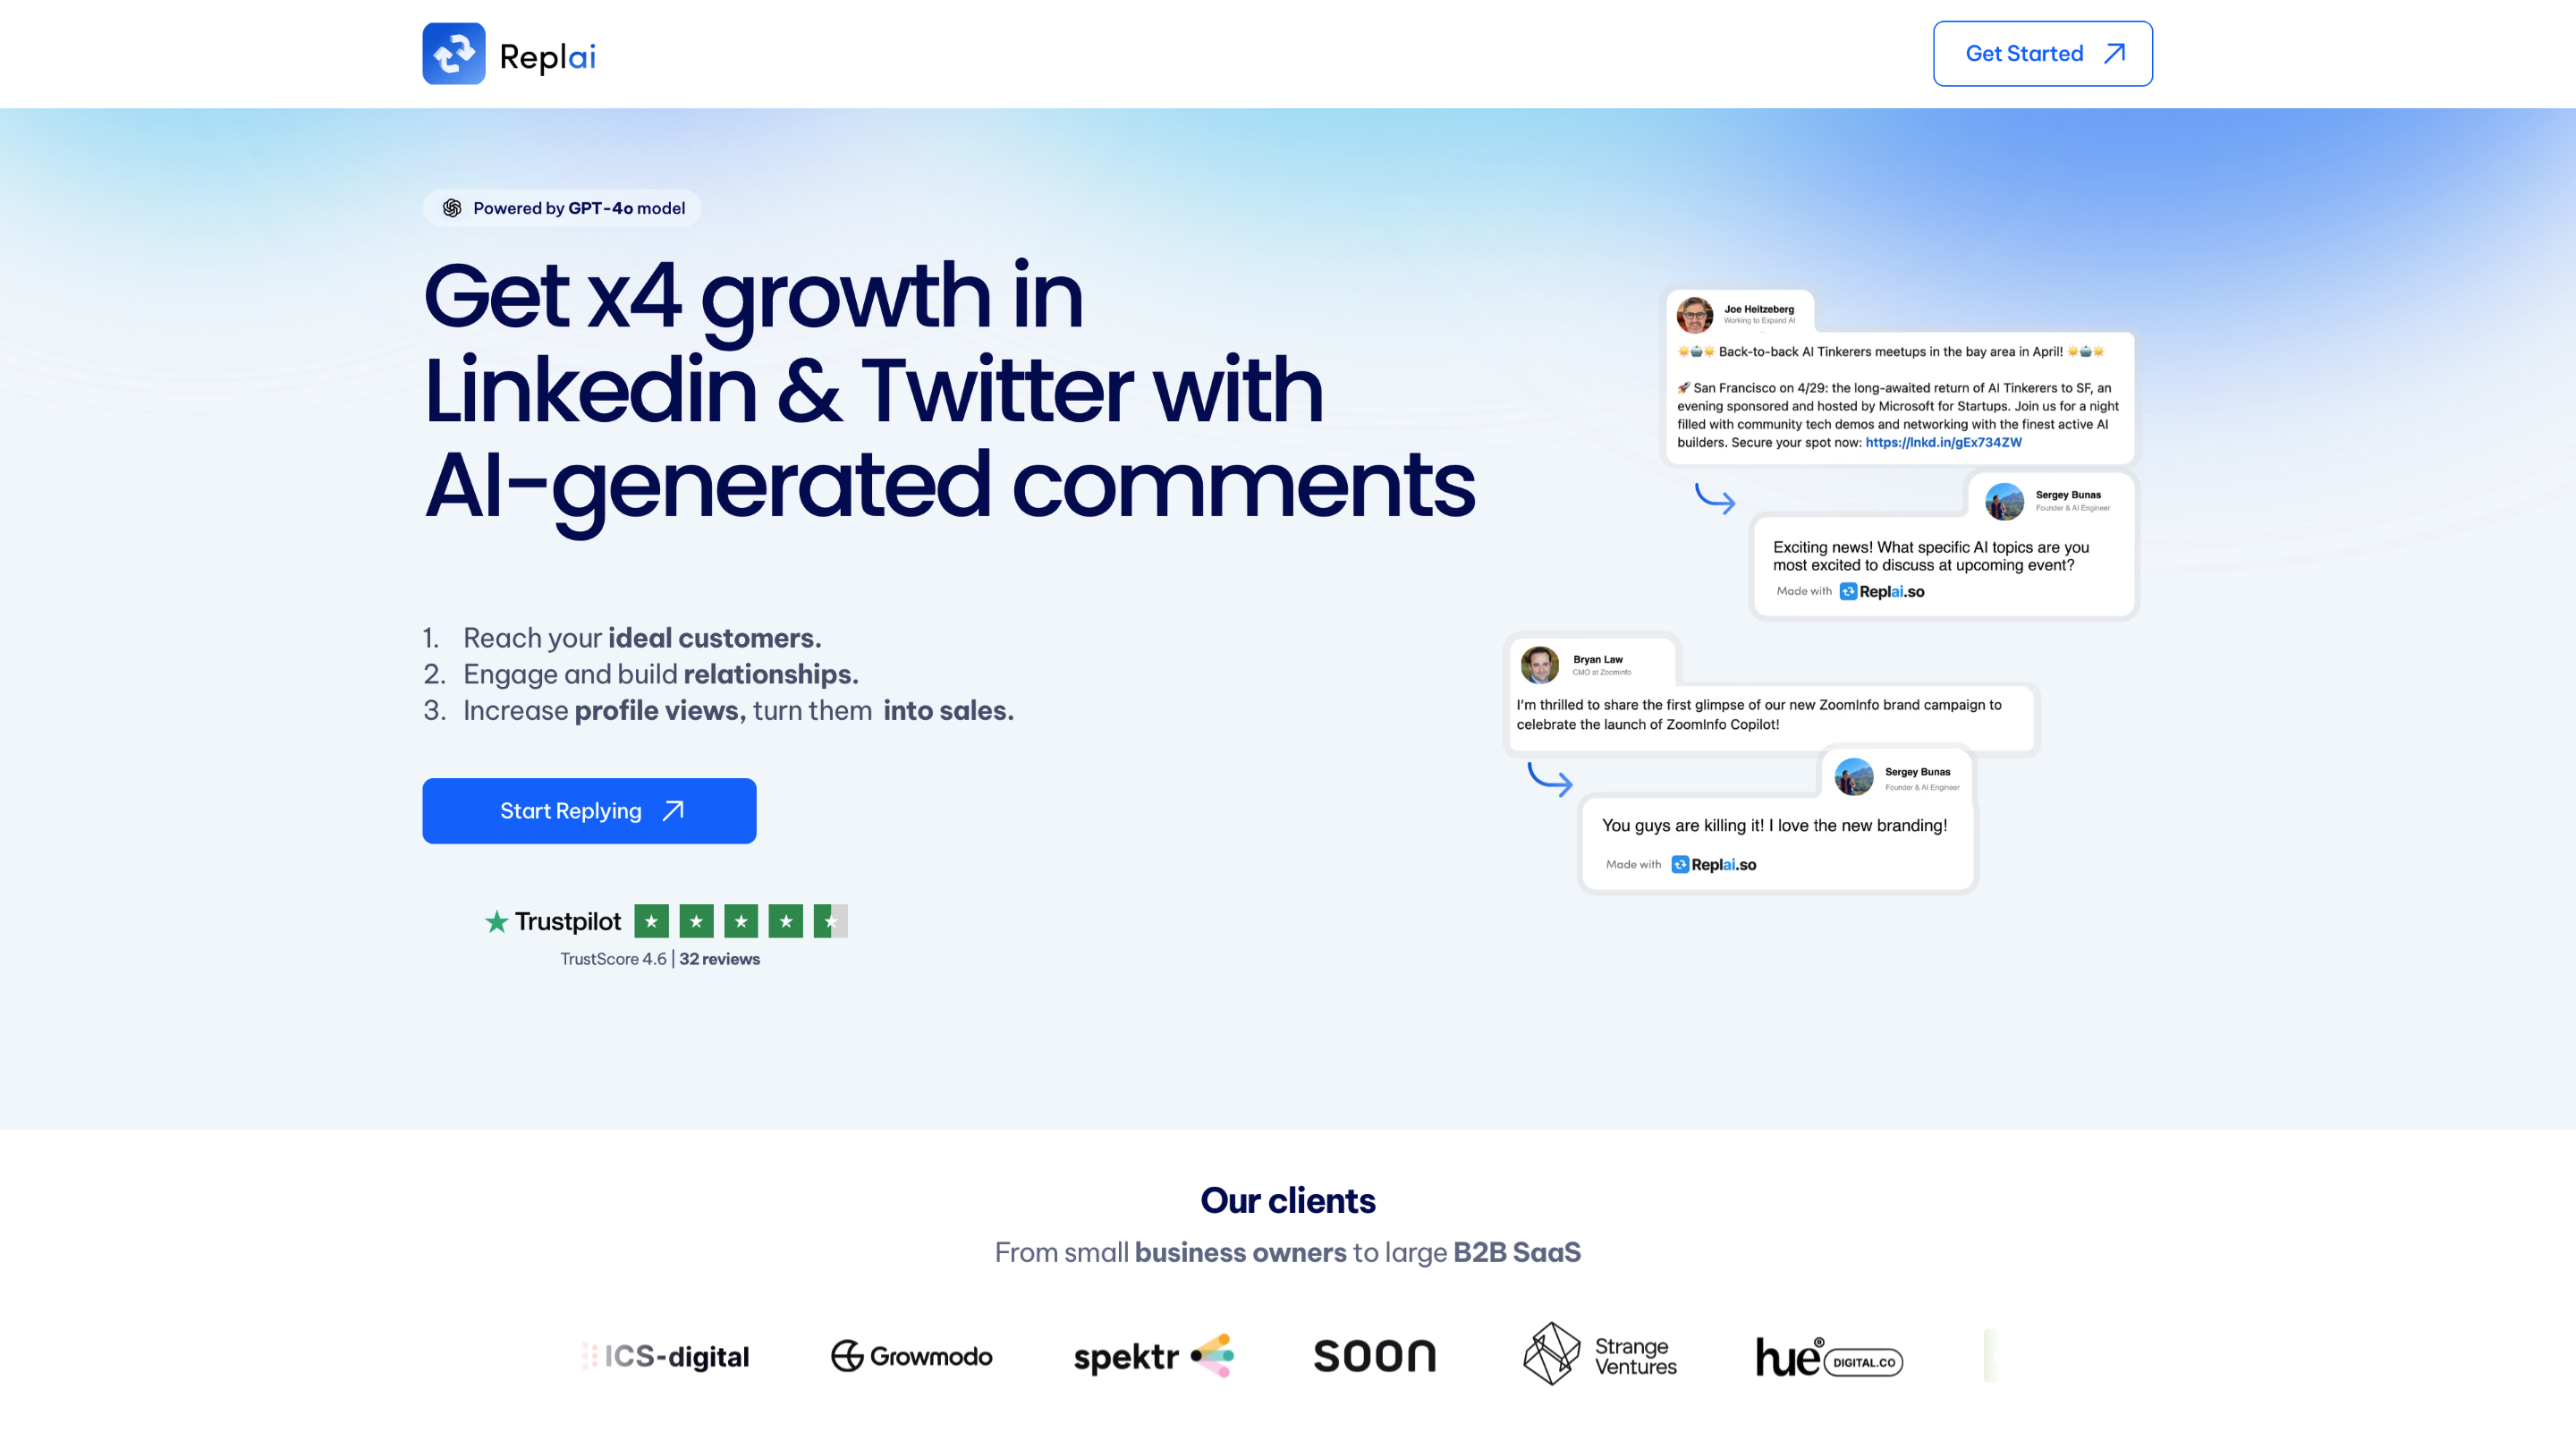Image resolution: width=2576 pixels, height=1449 pixels.
Task: Click the 32 reviews Trustpilot text
Action: click(719, 959)
